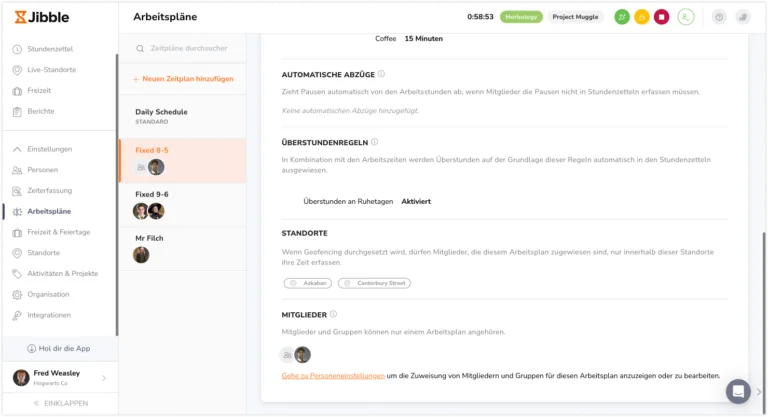Click the top-right icon next to help

(x=743, y=17)
